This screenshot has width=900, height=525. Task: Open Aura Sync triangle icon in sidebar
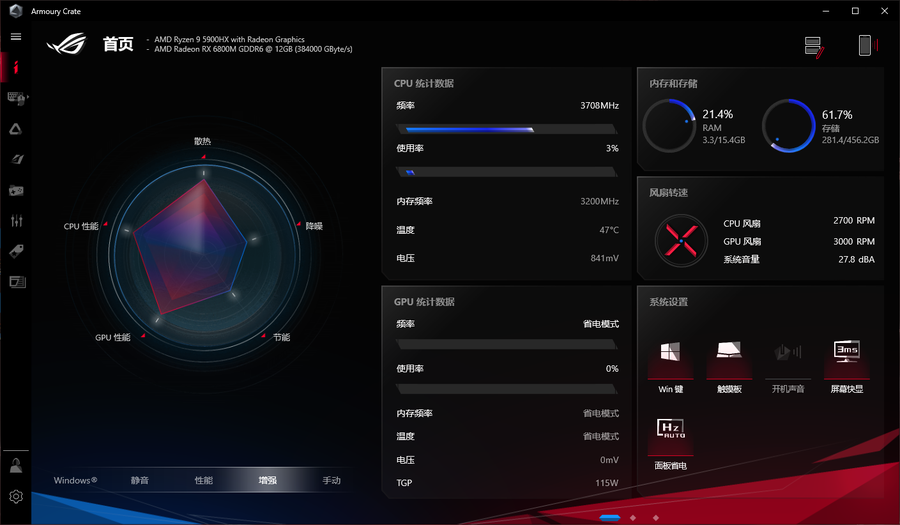coord(16,128)
